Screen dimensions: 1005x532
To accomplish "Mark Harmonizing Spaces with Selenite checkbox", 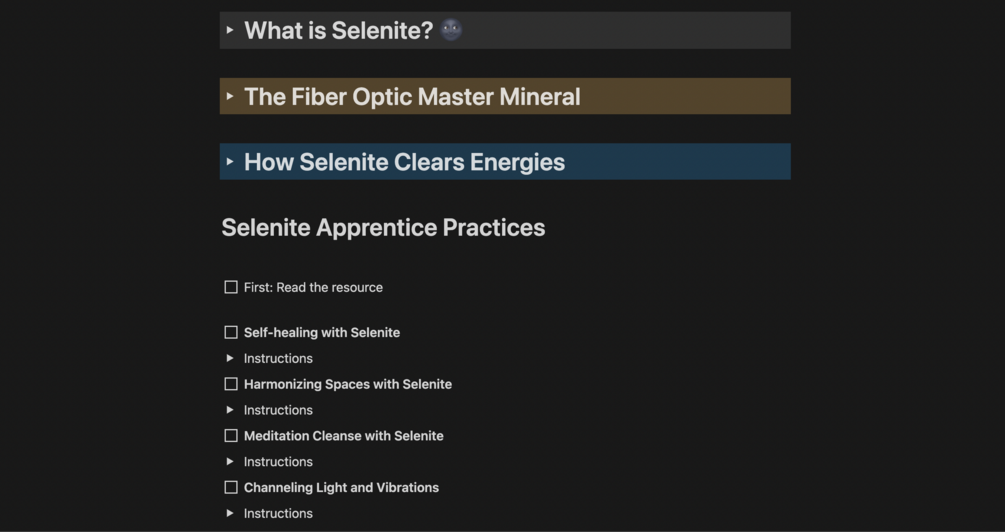I will (x=231, y=384).
